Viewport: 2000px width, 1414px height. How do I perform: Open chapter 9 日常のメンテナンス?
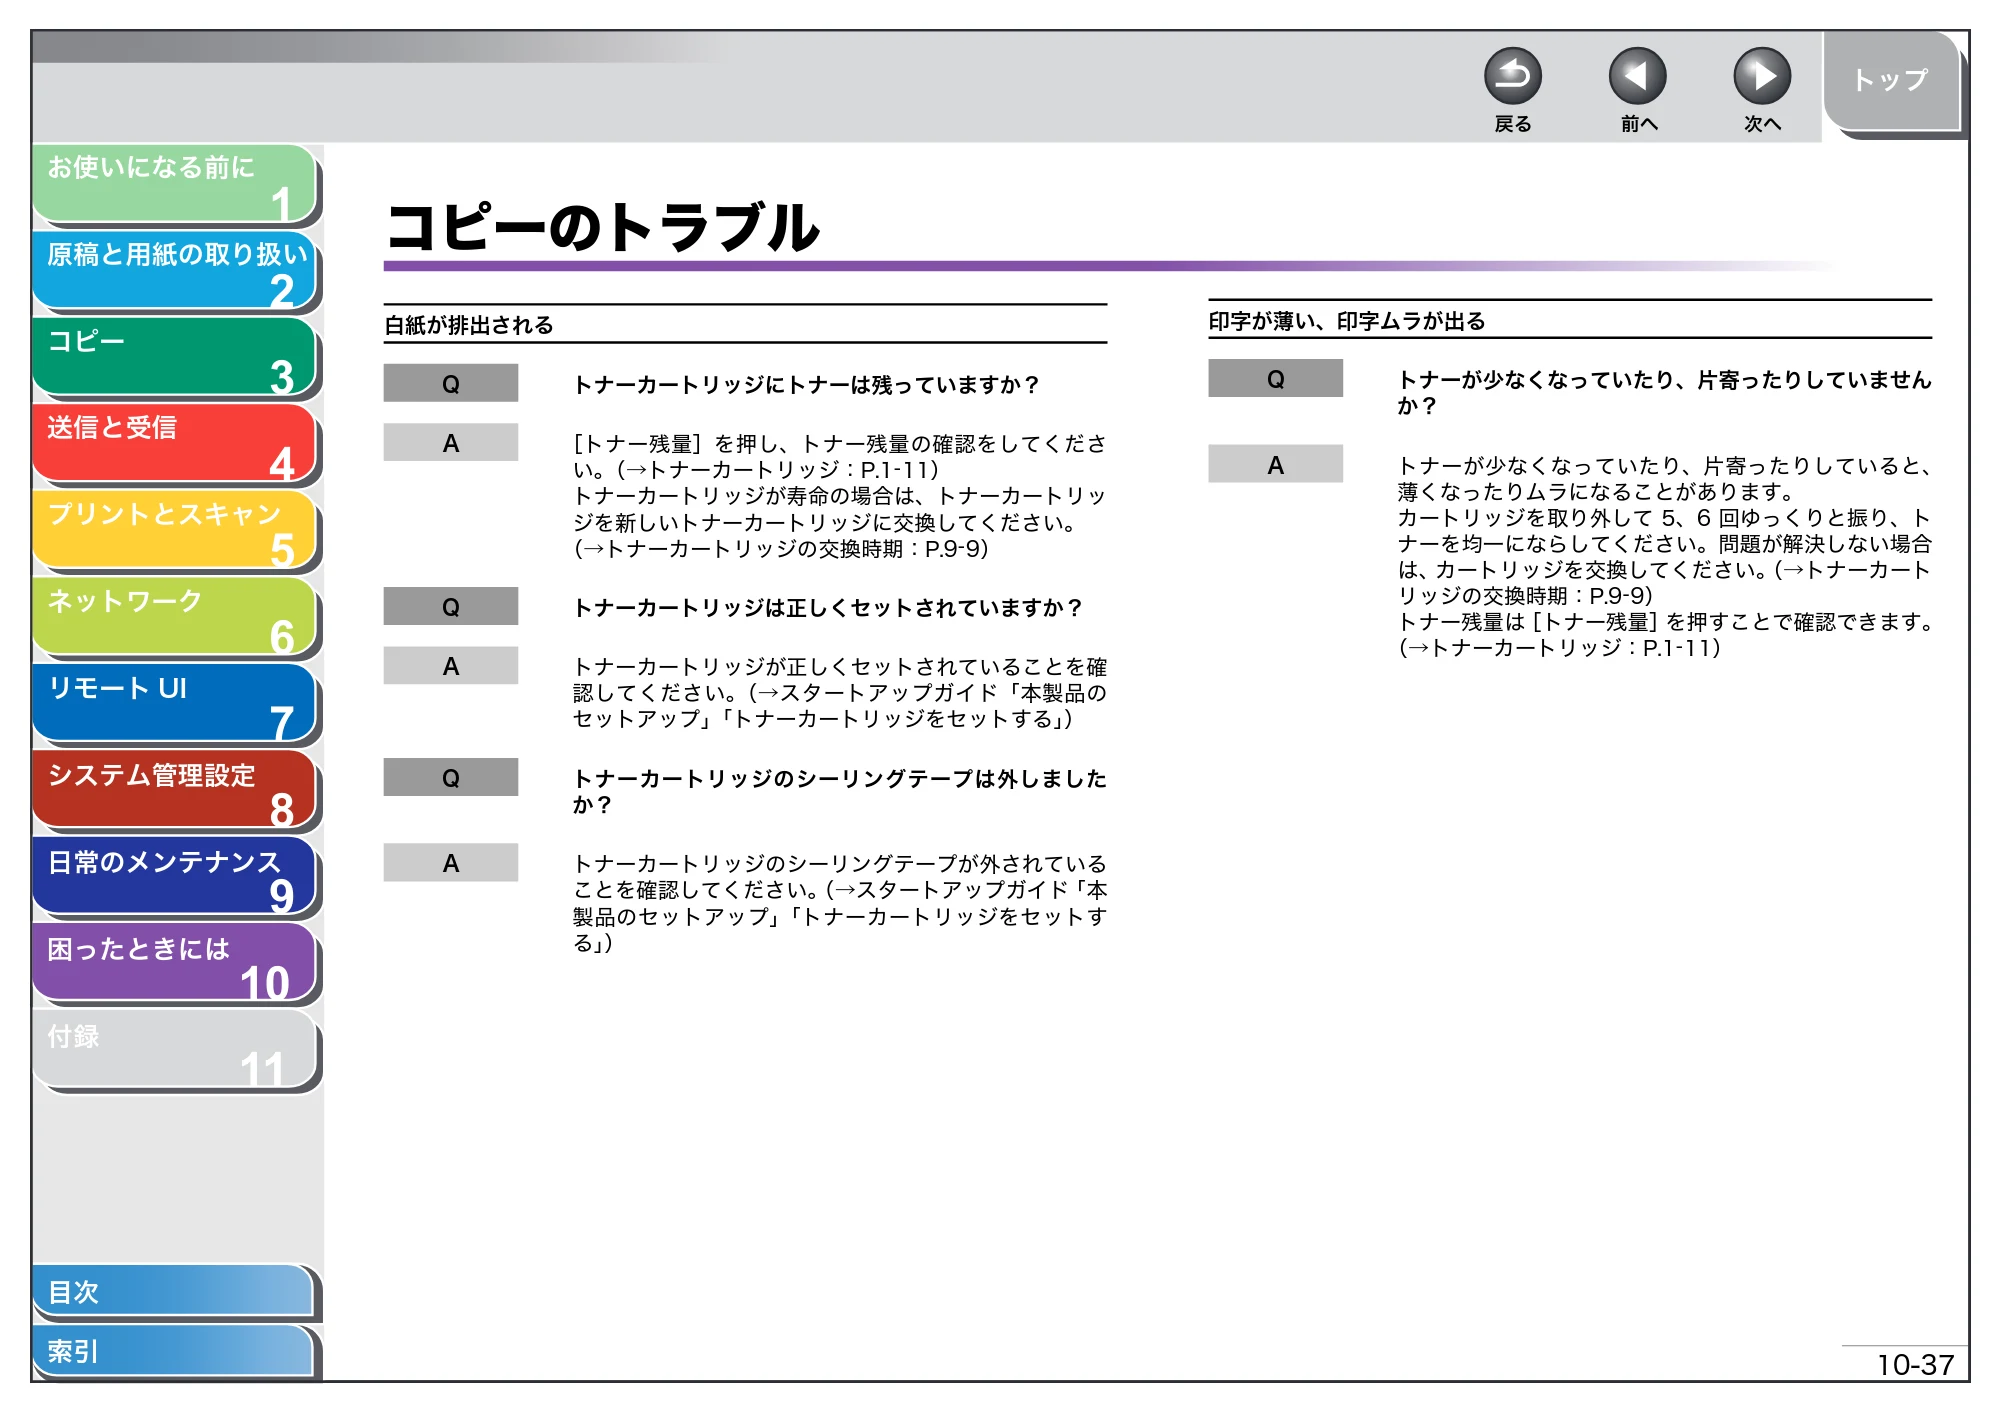coord(174,877)
